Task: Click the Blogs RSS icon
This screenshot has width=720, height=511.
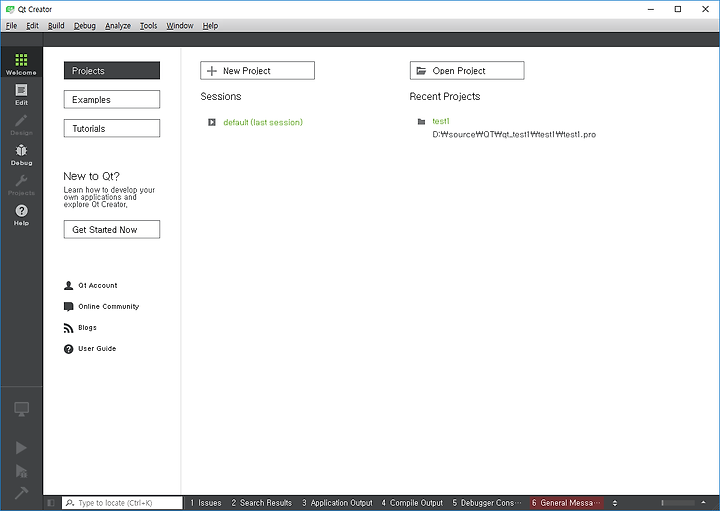Action: [x=68, y=328]
